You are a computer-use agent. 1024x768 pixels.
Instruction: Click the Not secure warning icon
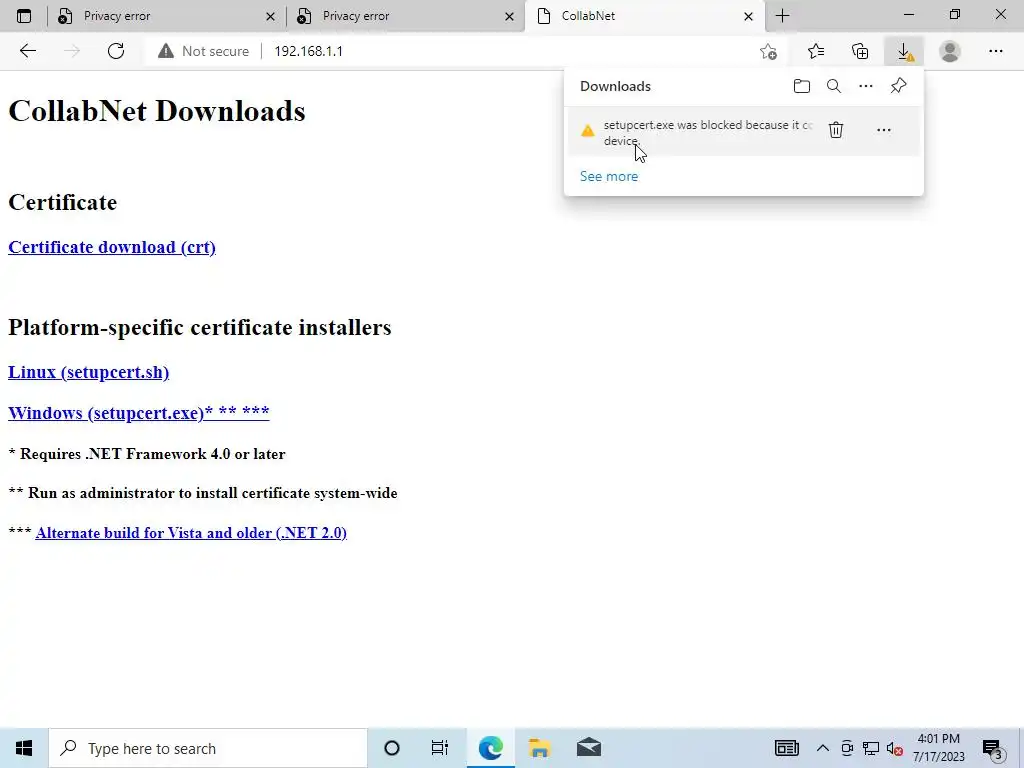tap(166, 51)
